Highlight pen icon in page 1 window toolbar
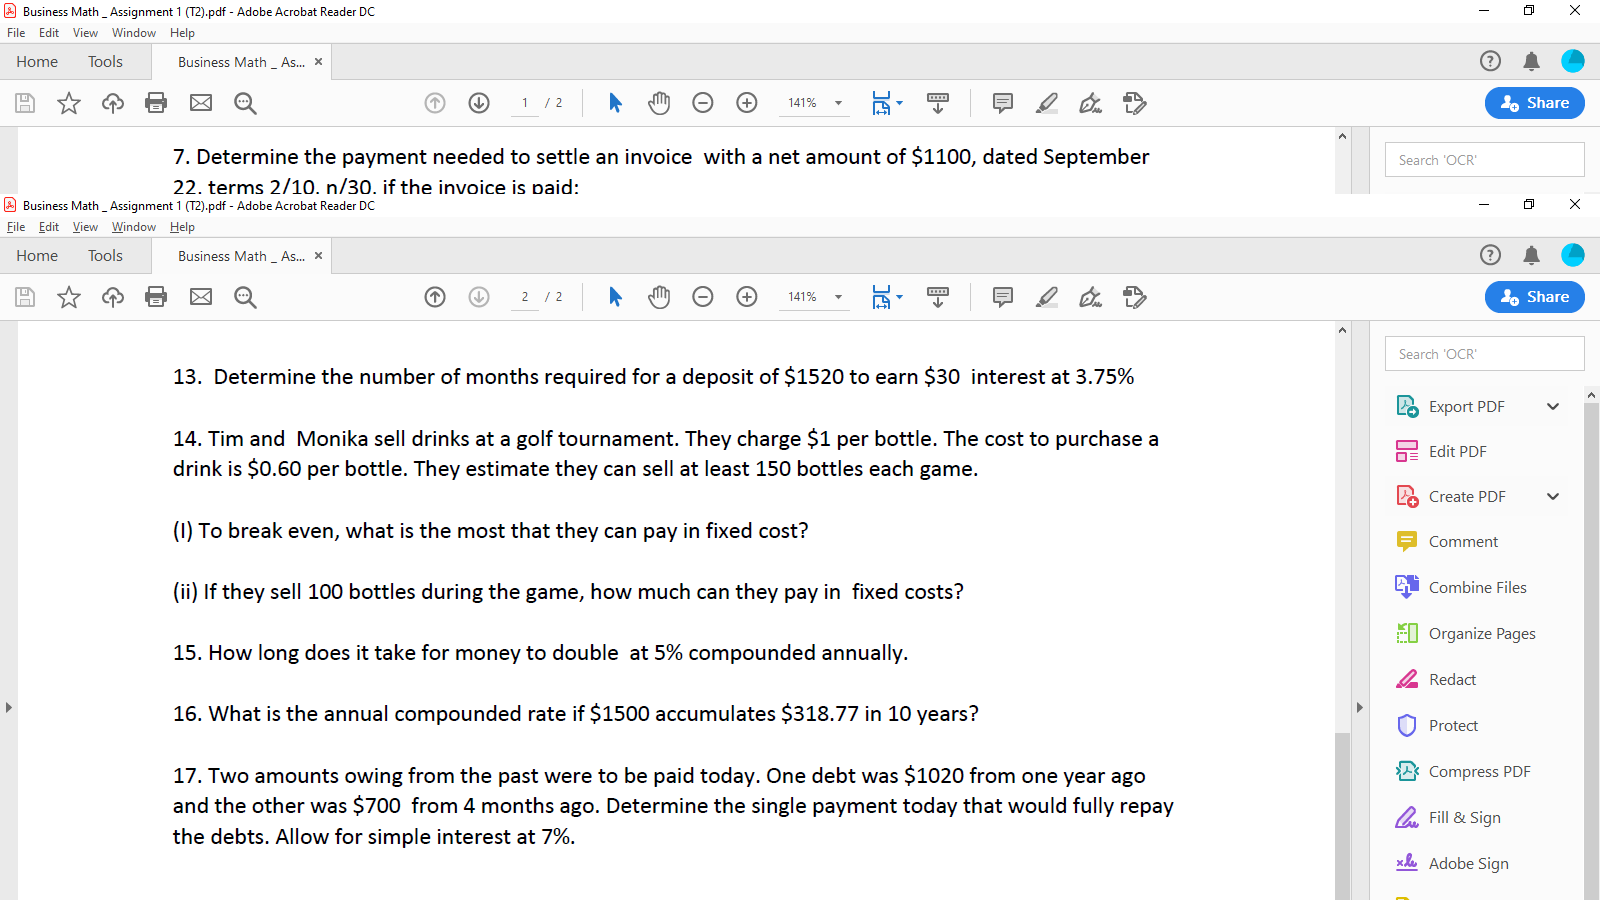This screenshot has height=900, width=1600. [x=1047, y=103]
